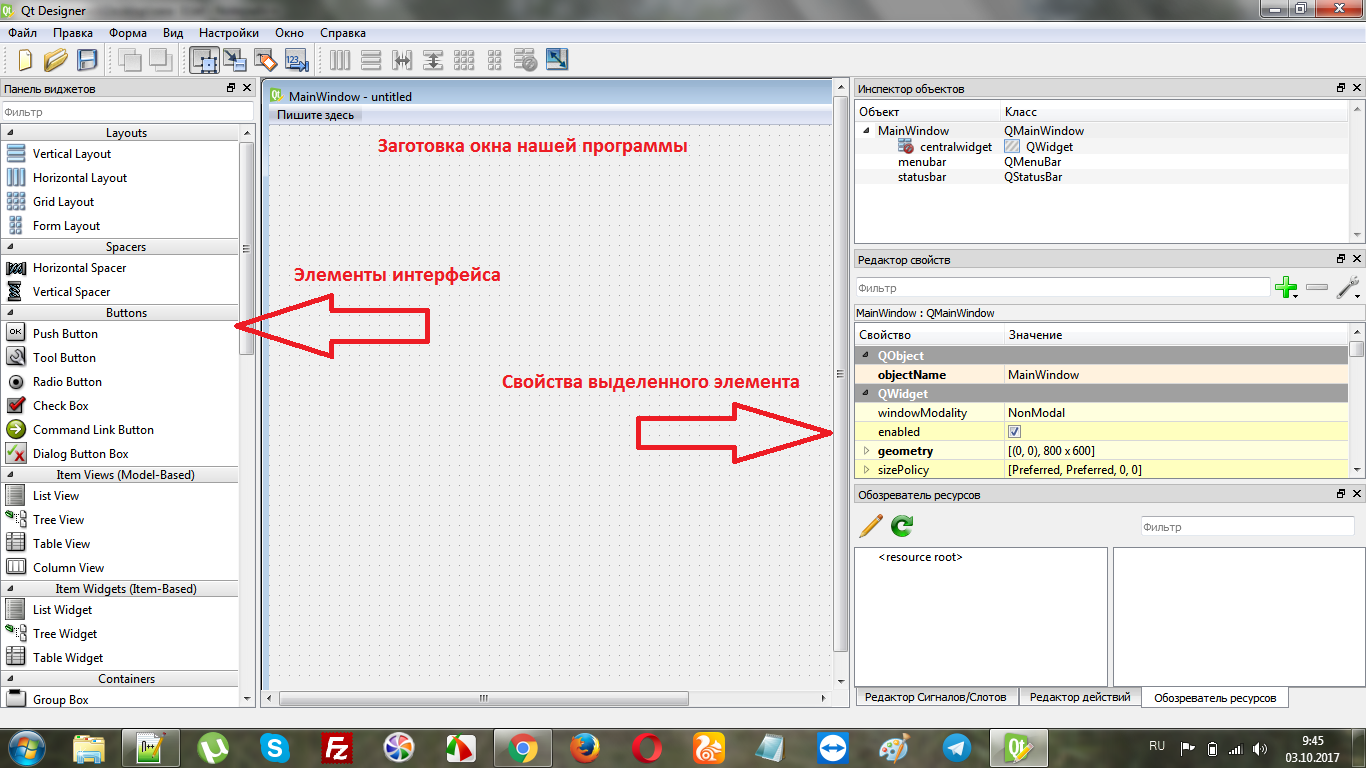Viewport: 1366px width, 768px height.
Task: Open wrench configure icon in property editor
Action: click(x=1348, y=288)
